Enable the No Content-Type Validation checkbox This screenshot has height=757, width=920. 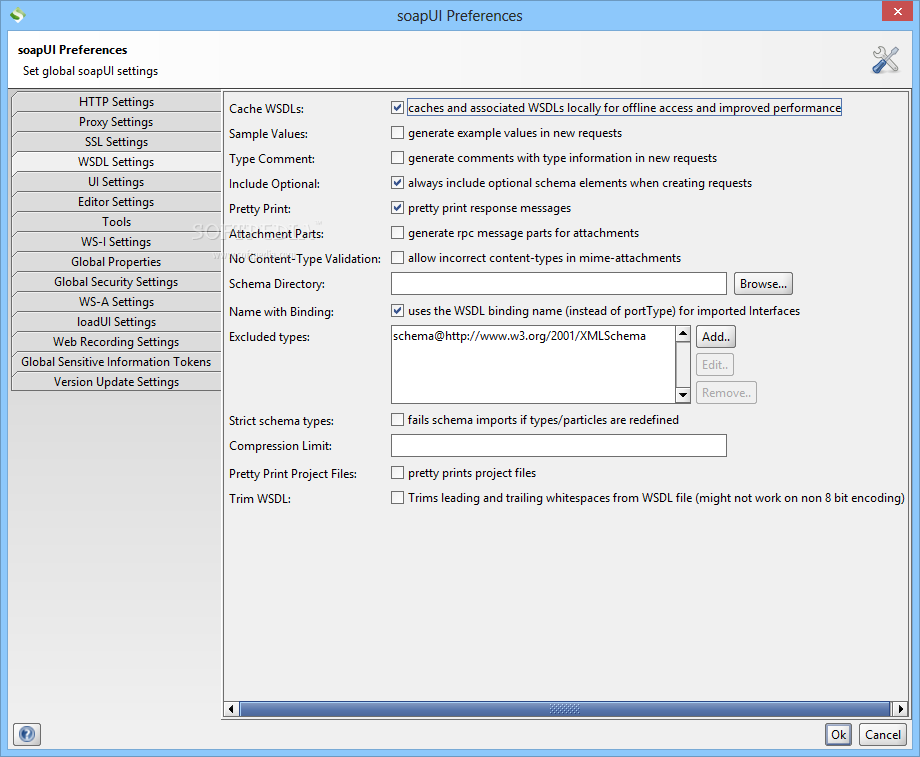point(397,258)
